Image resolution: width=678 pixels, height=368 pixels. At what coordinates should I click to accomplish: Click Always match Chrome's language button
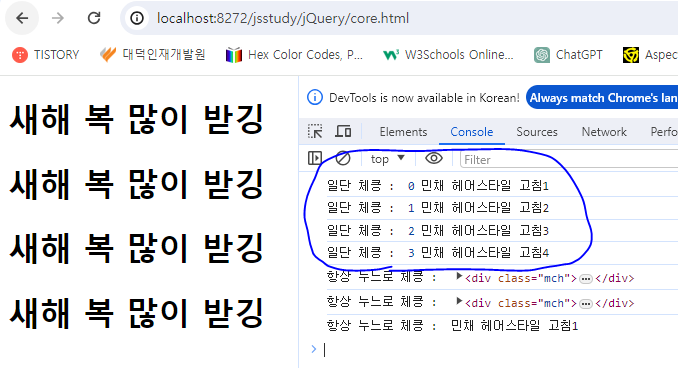click(602, 98)
